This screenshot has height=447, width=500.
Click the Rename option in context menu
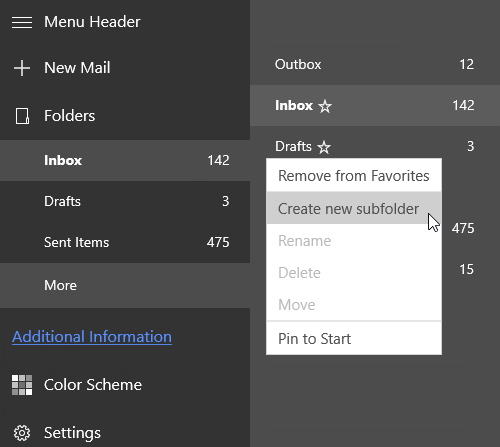pos(354,241)
